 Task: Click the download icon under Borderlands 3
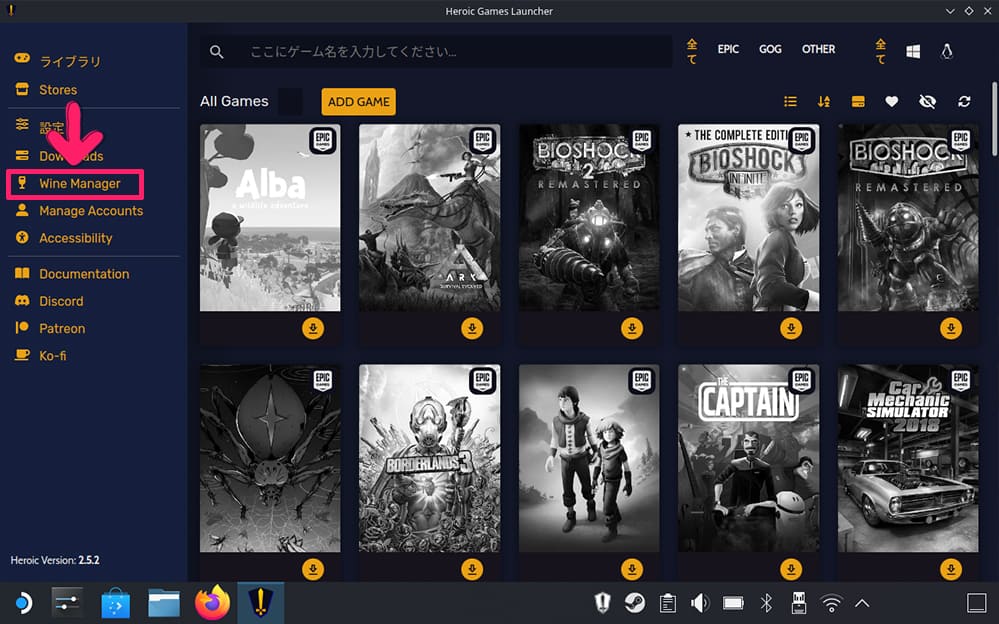472,569
